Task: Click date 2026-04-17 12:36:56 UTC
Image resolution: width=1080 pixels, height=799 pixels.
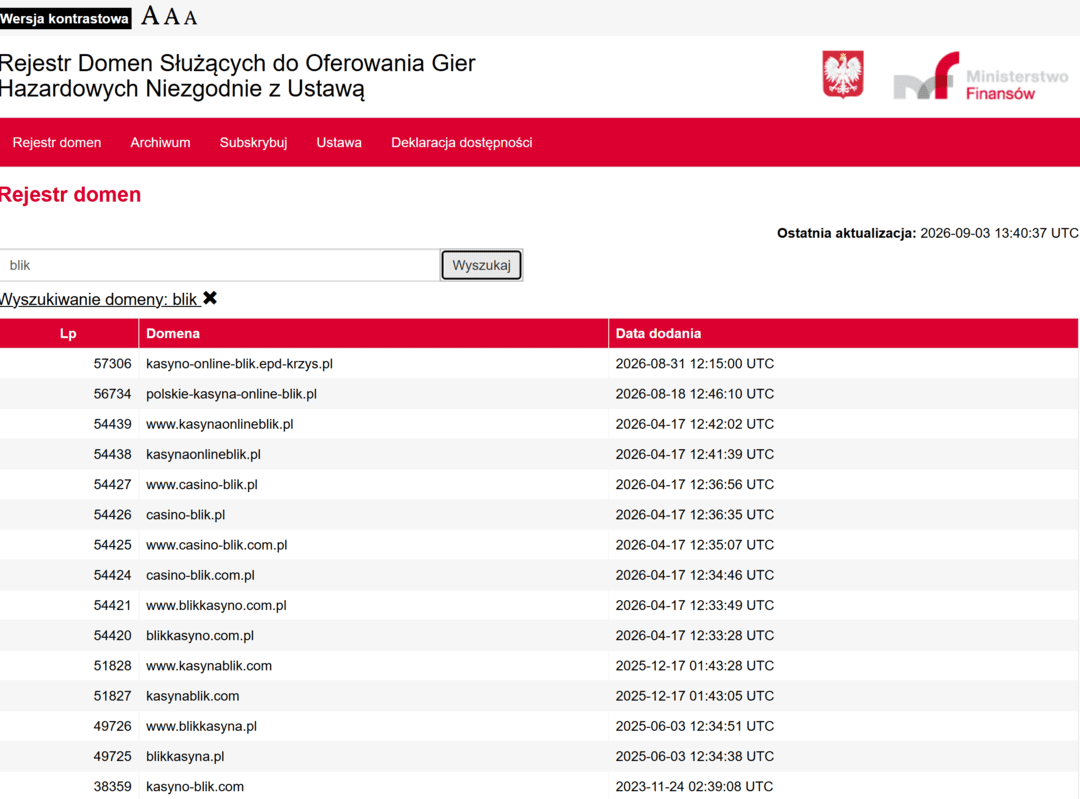Action: point(694,485)
